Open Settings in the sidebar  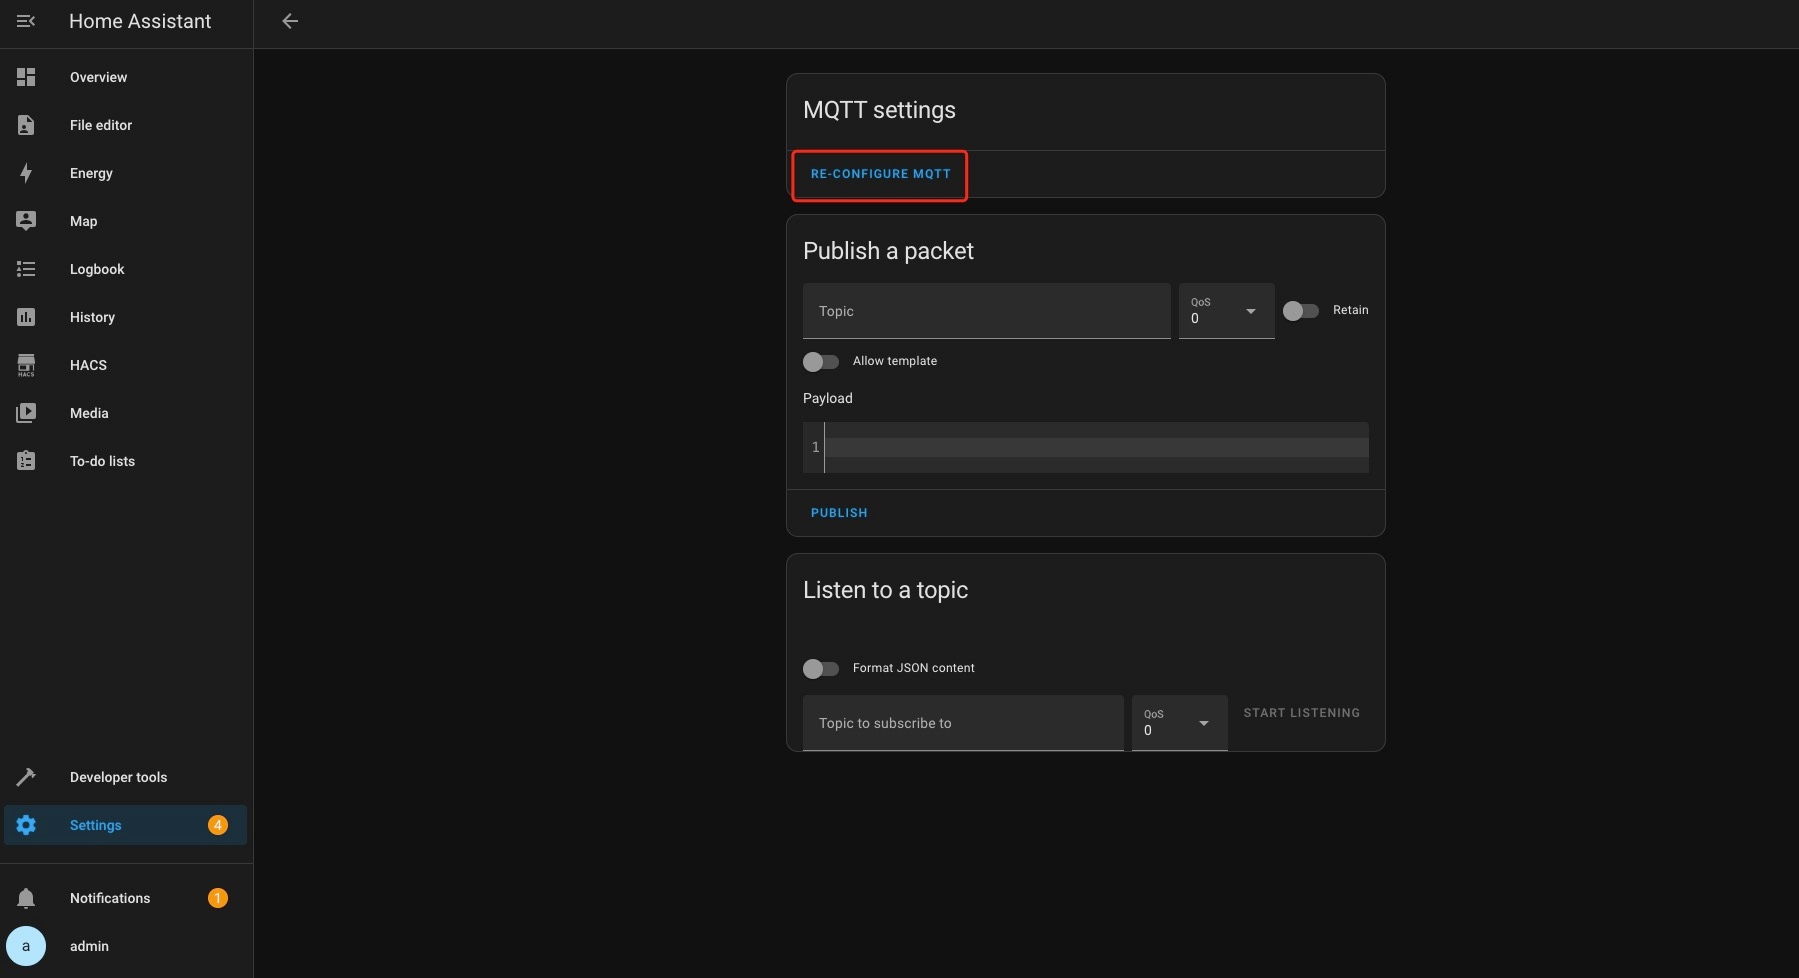coord(96,825)
